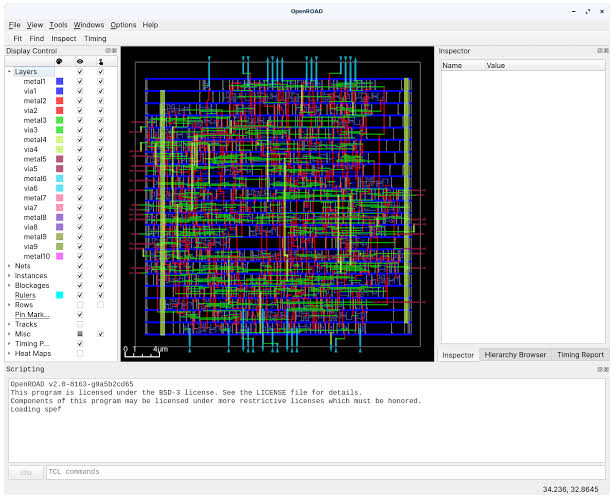Screen dimensions: 614x499
Task: Click the Inspect toolbar button
Action: tap(64, 39)
